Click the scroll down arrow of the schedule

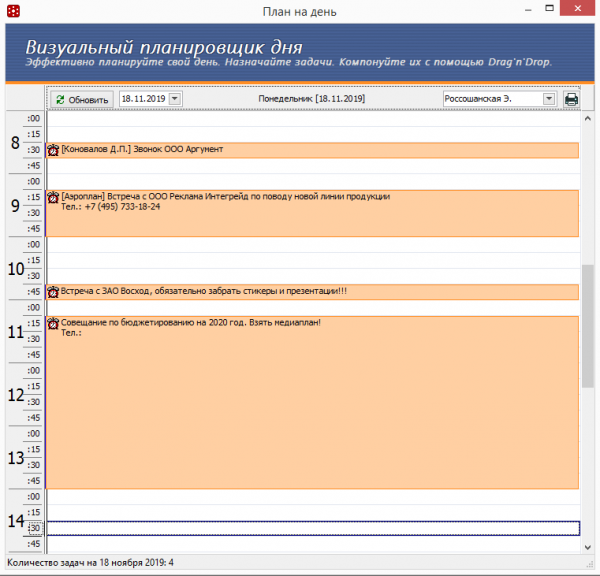tap(589, 546)
